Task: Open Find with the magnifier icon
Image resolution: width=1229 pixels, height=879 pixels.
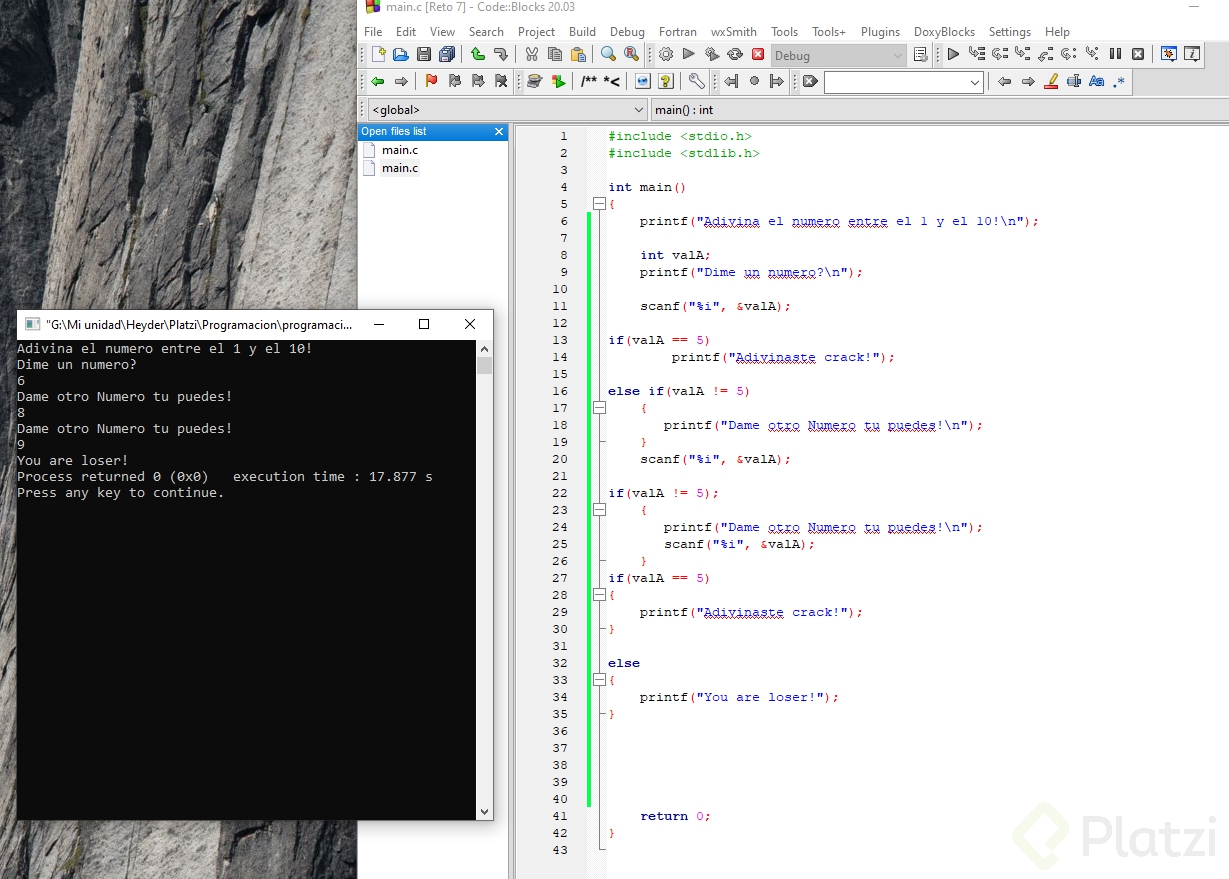Action: 608,54
